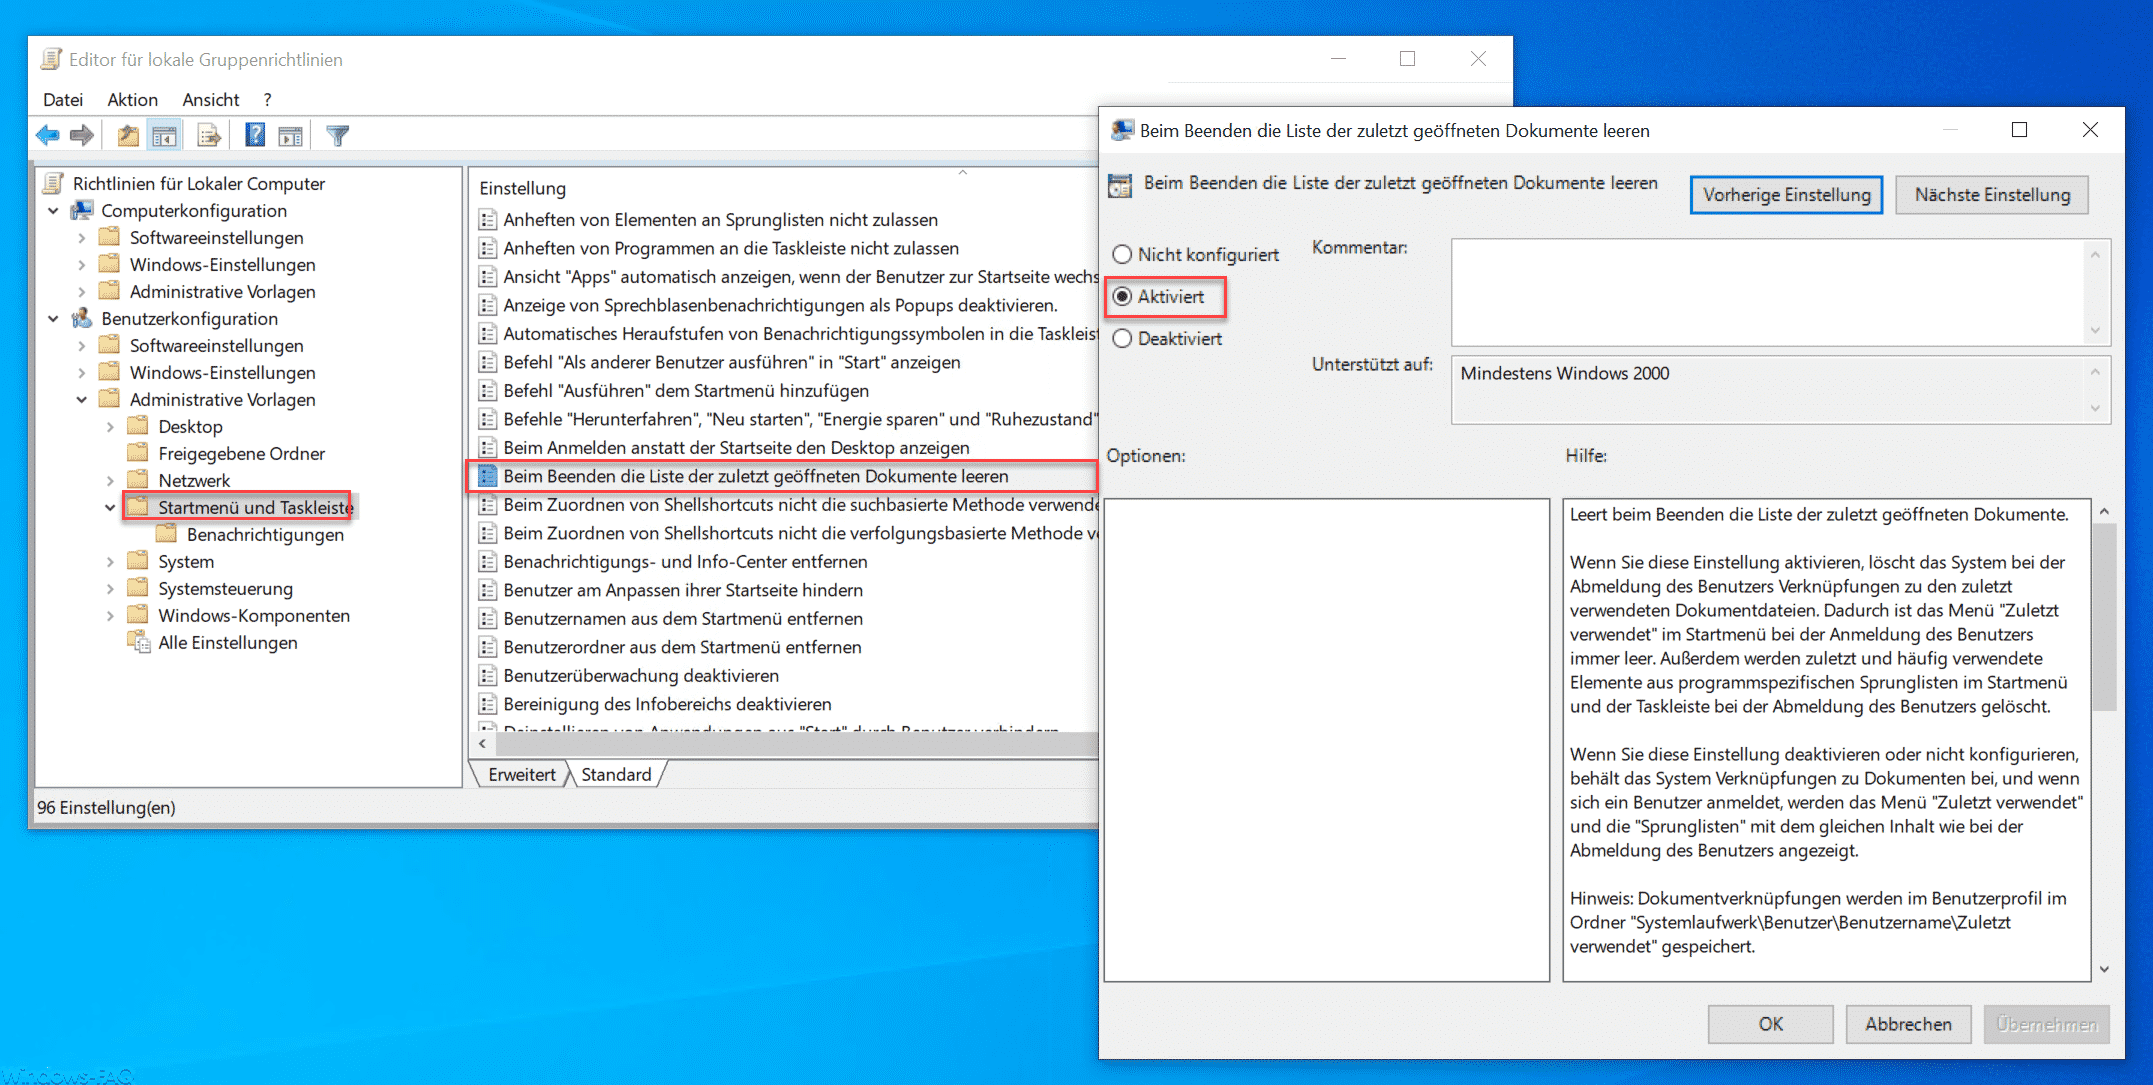Select the Nicht konfiguriert radio button
2153x1085 pixels.
pyautogui.click(x=1122, y=255)
